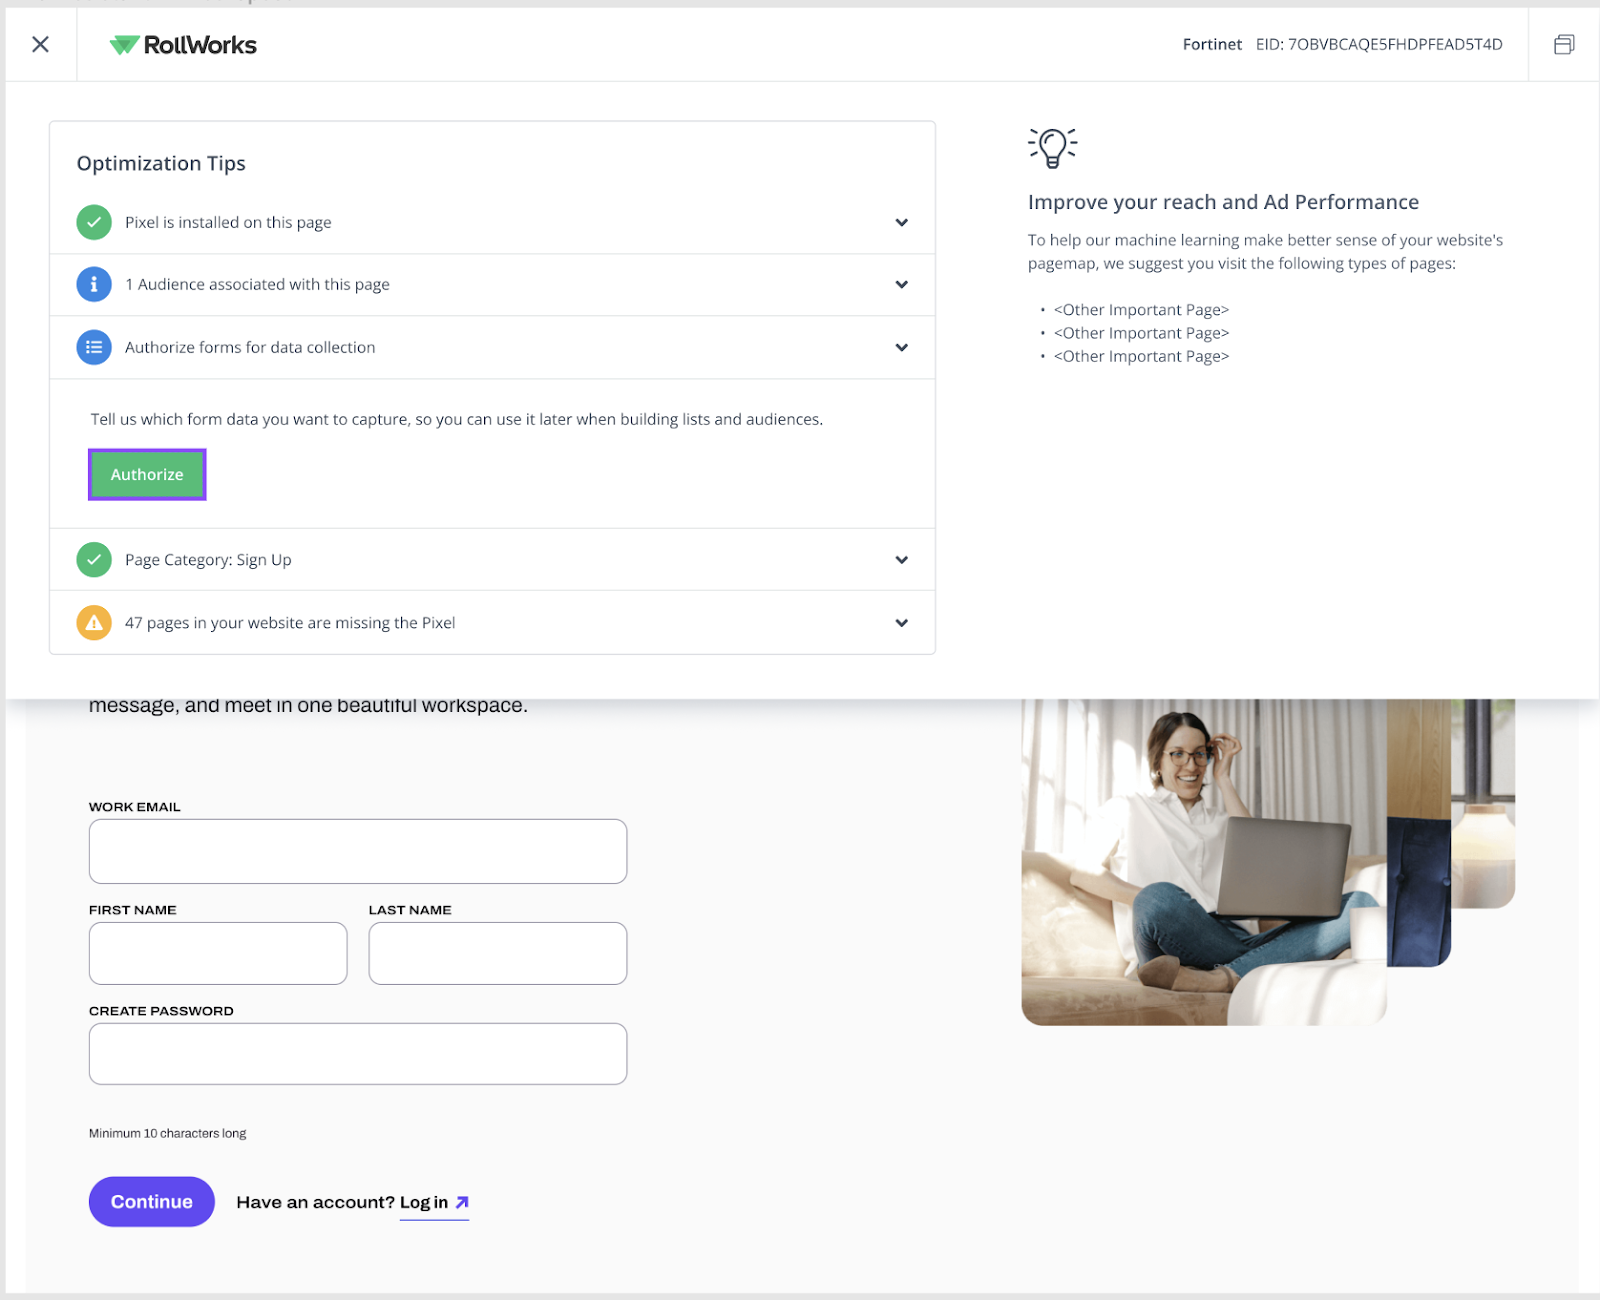
Task: Click 'Have an account?' text
Action: click(315, 1202)
